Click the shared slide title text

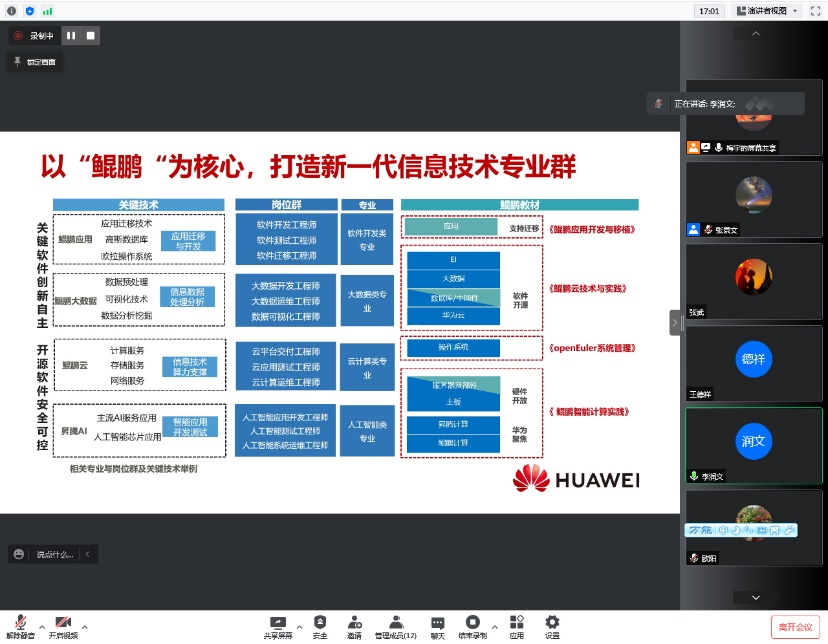(309, 166)
